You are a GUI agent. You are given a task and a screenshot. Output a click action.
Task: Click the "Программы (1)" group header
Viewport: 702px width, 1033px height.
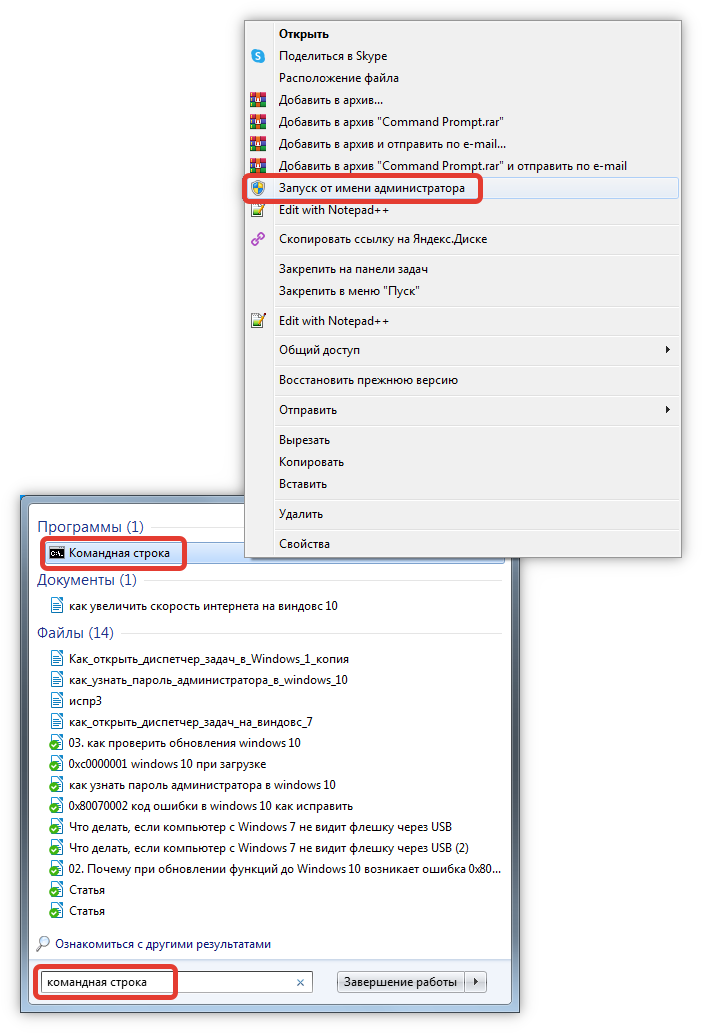coord(90,527)
